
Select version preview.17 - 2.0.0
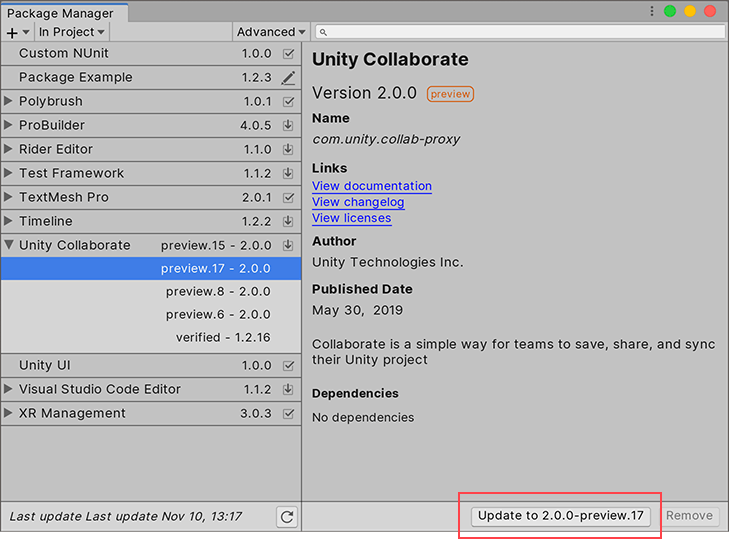(x=151, y=269)
